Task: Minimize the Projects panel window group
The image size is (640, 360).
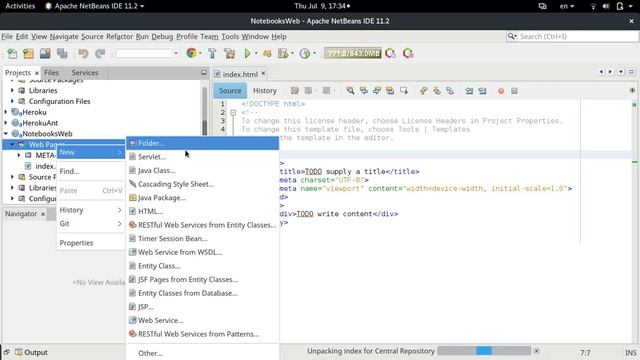Action: [x=204, y=72]
